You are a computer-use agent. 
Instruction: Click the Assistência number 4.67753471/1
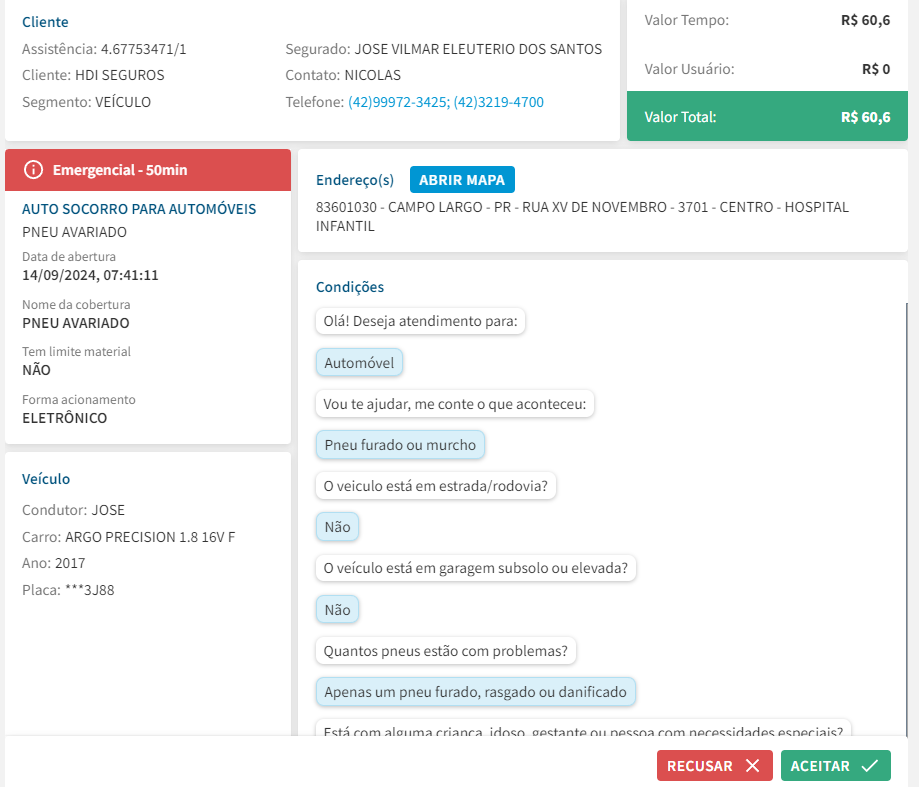tap(143, 49)
